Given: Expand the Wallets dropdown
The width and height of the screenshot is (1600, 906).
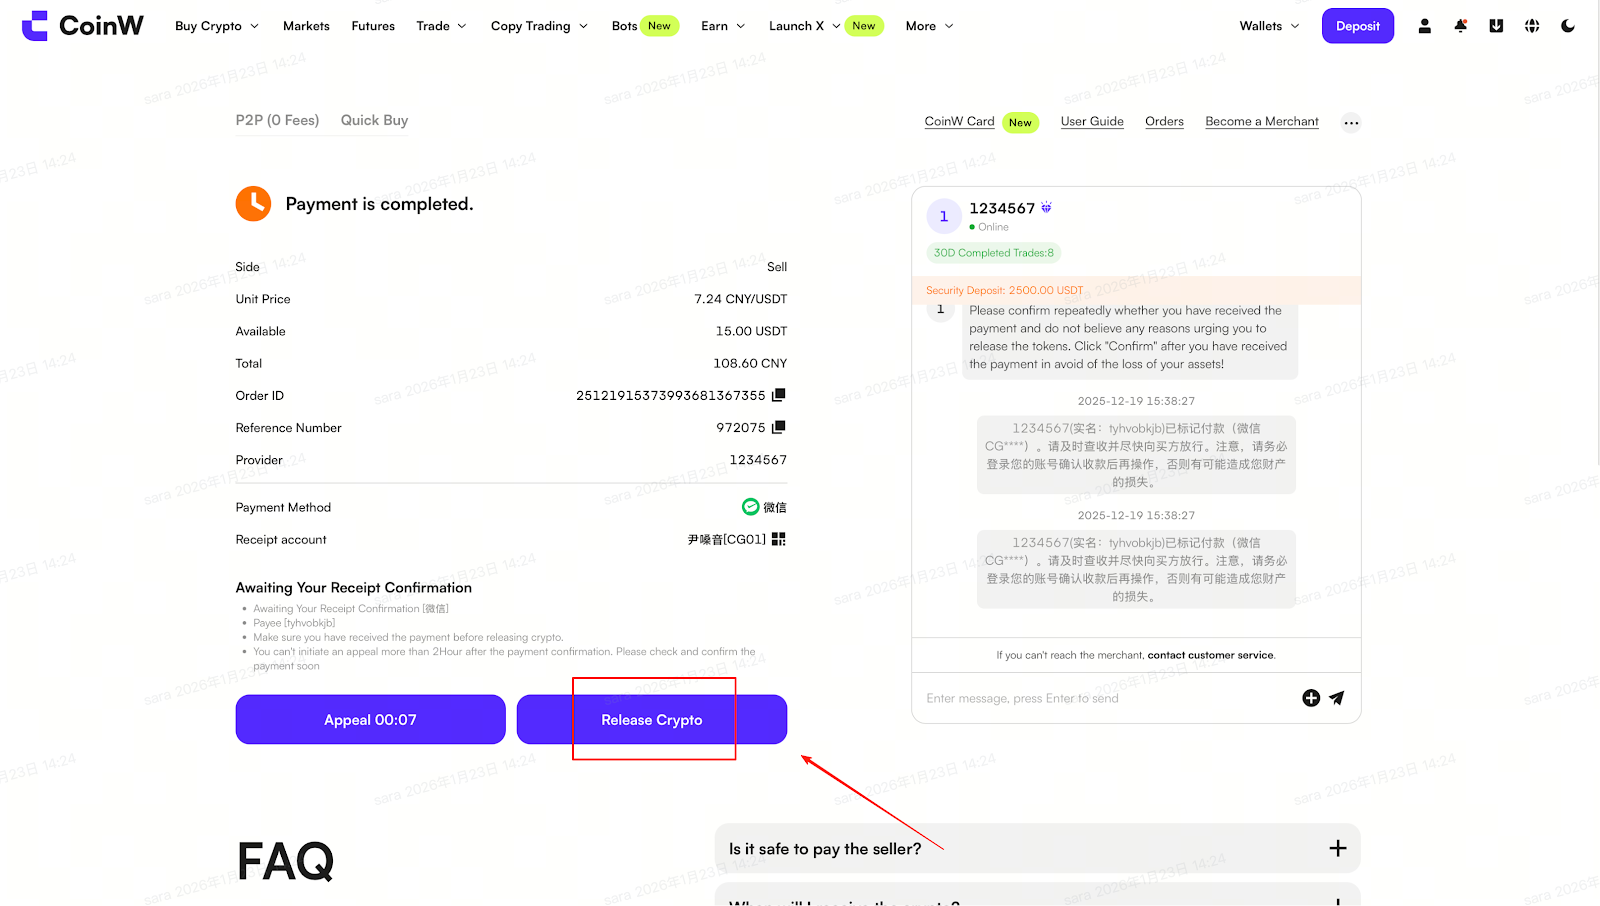Looking at the screenshot, I should [1269, 26].
